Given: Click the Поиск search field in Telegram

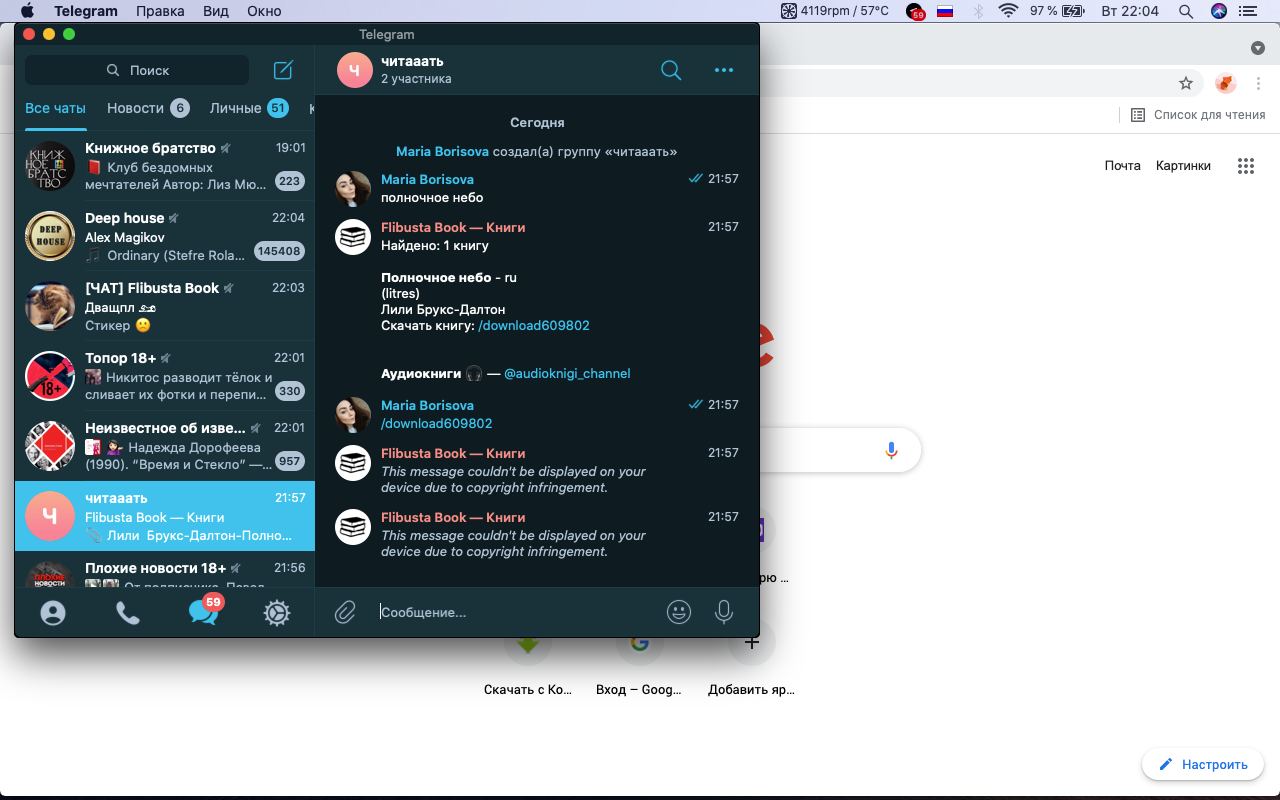Looking at the screenshot, I should point(137,70).
